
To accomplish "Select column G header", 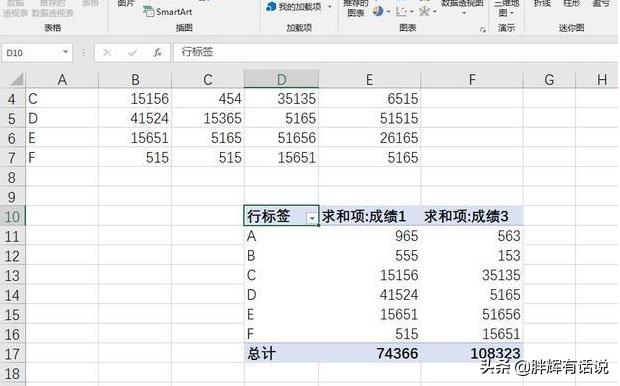I will coord(549,79).
